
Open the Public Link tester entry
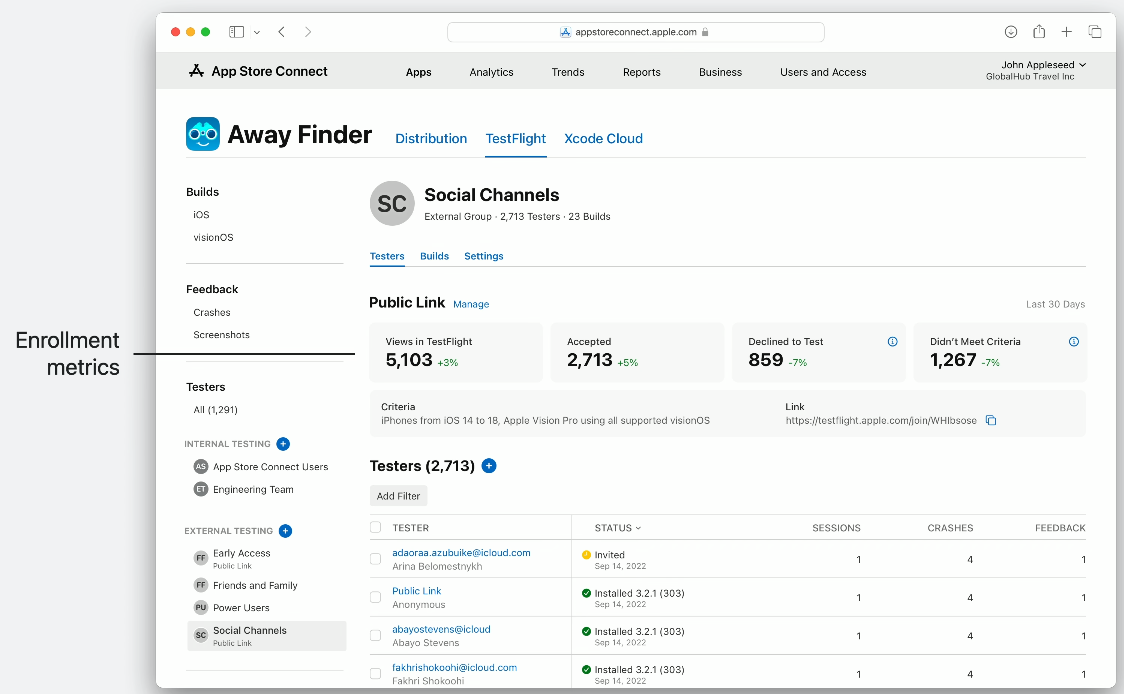(416, 591)
